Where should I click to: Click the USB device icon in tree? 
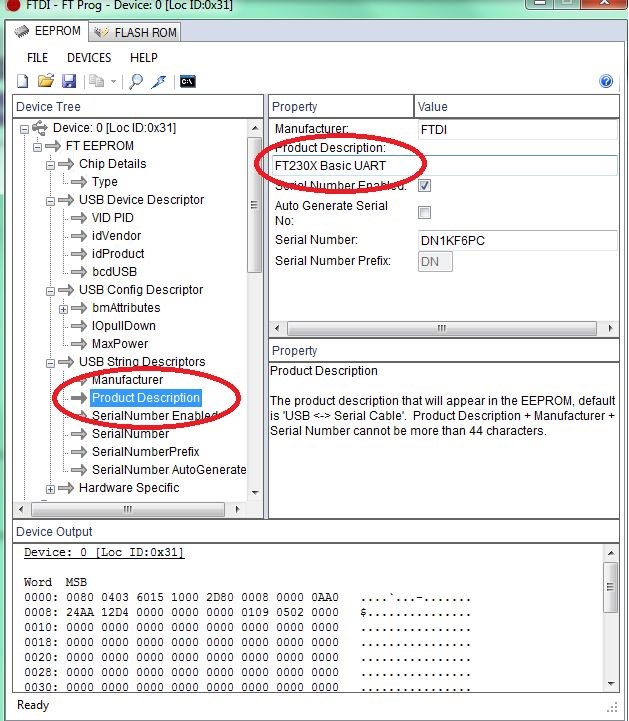tap(40, 128)
